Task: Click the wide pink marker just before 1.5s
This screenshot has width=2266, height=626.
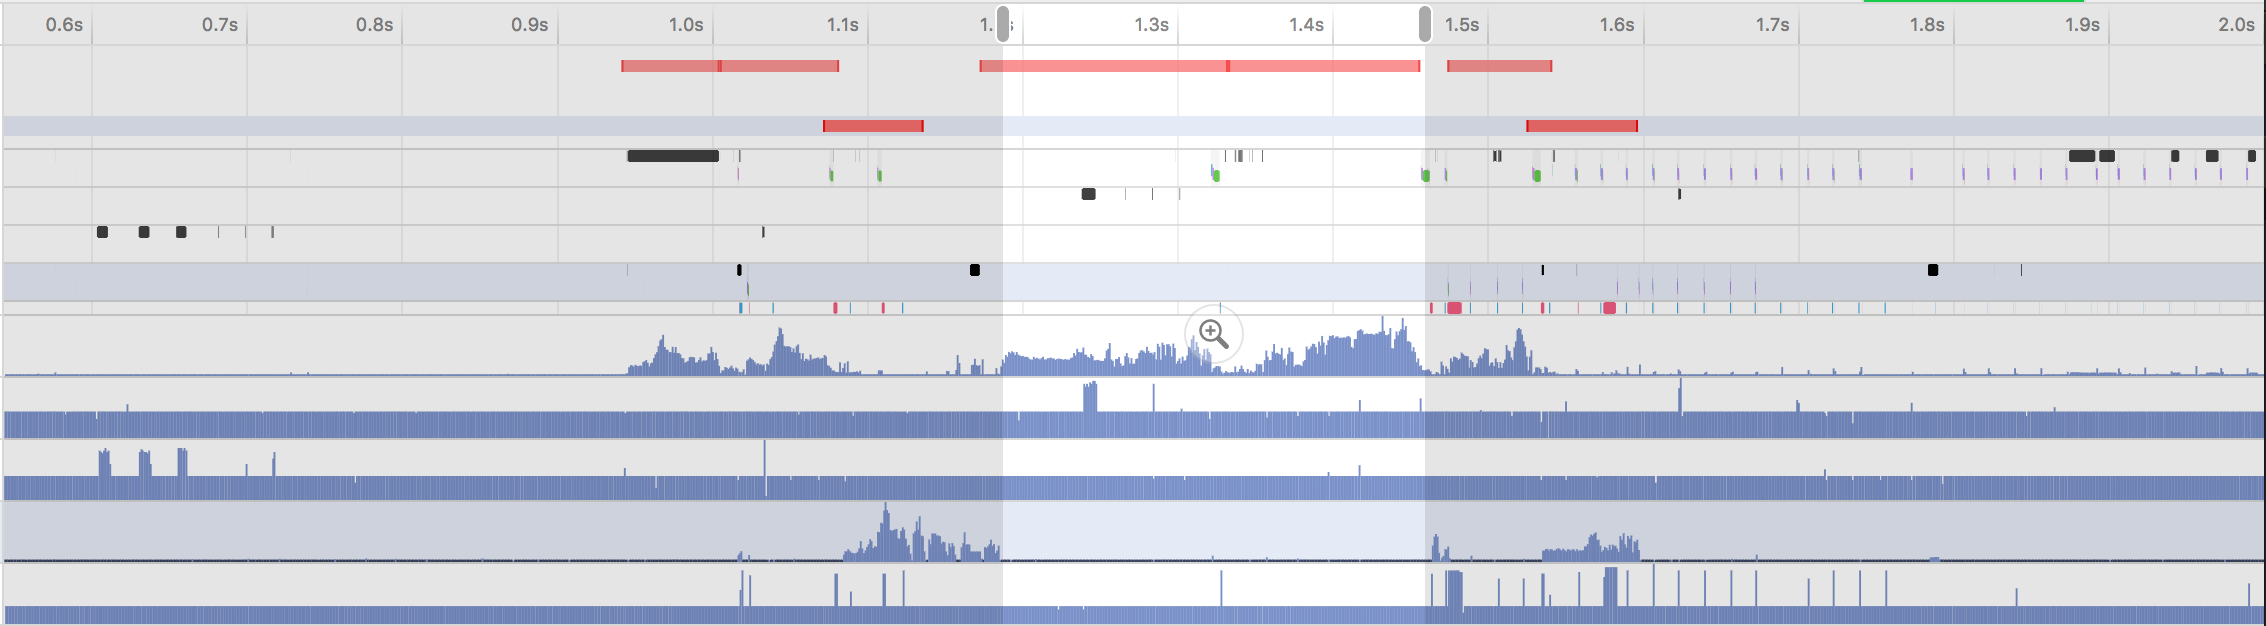Action: pos(1455,308)
